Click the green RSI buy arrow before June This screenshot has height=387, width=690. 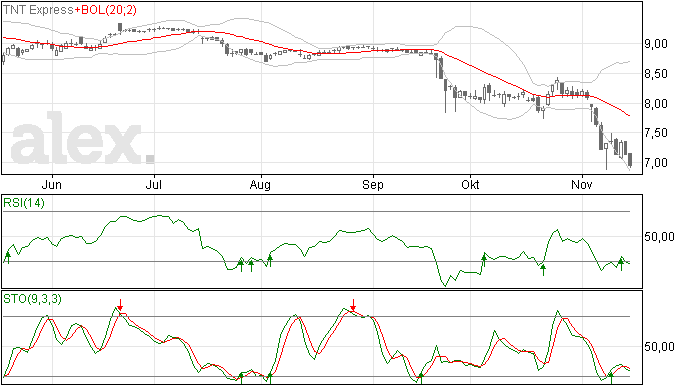[x=7, y=258]
